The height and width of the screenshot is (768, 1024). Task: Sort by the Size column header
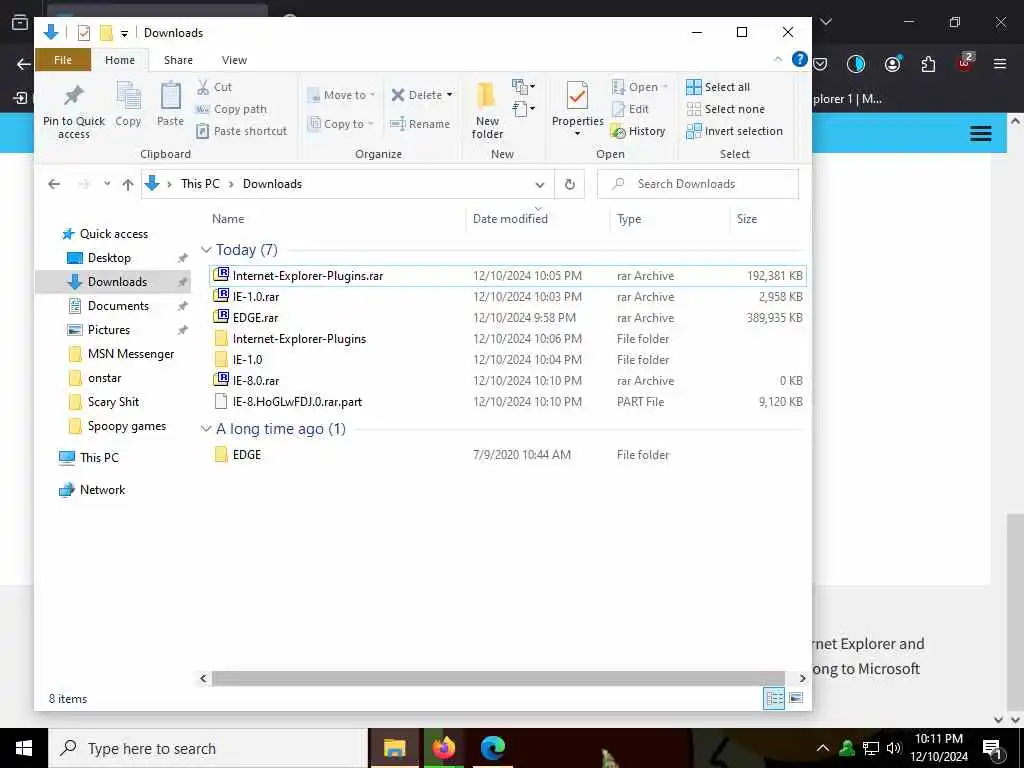(747, 219)
